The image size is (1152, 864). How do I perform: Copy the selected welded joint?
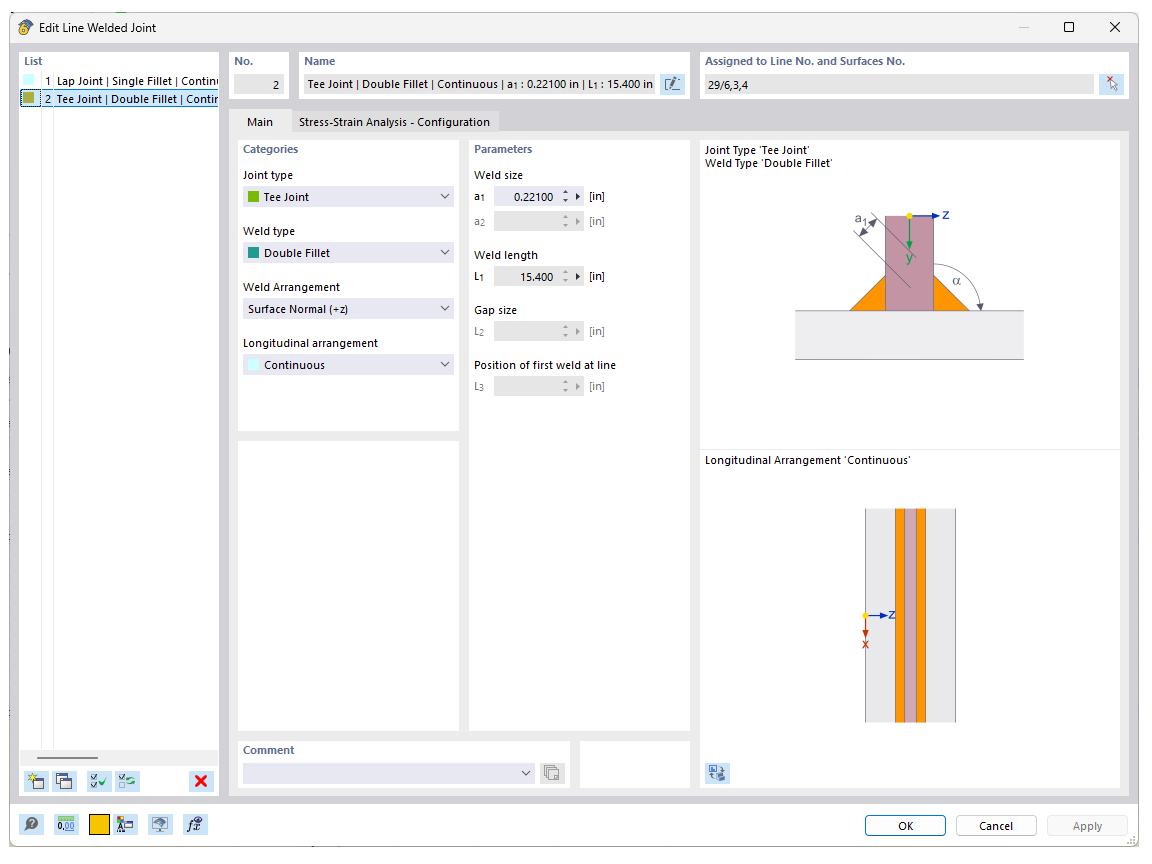tap(64, 781)
